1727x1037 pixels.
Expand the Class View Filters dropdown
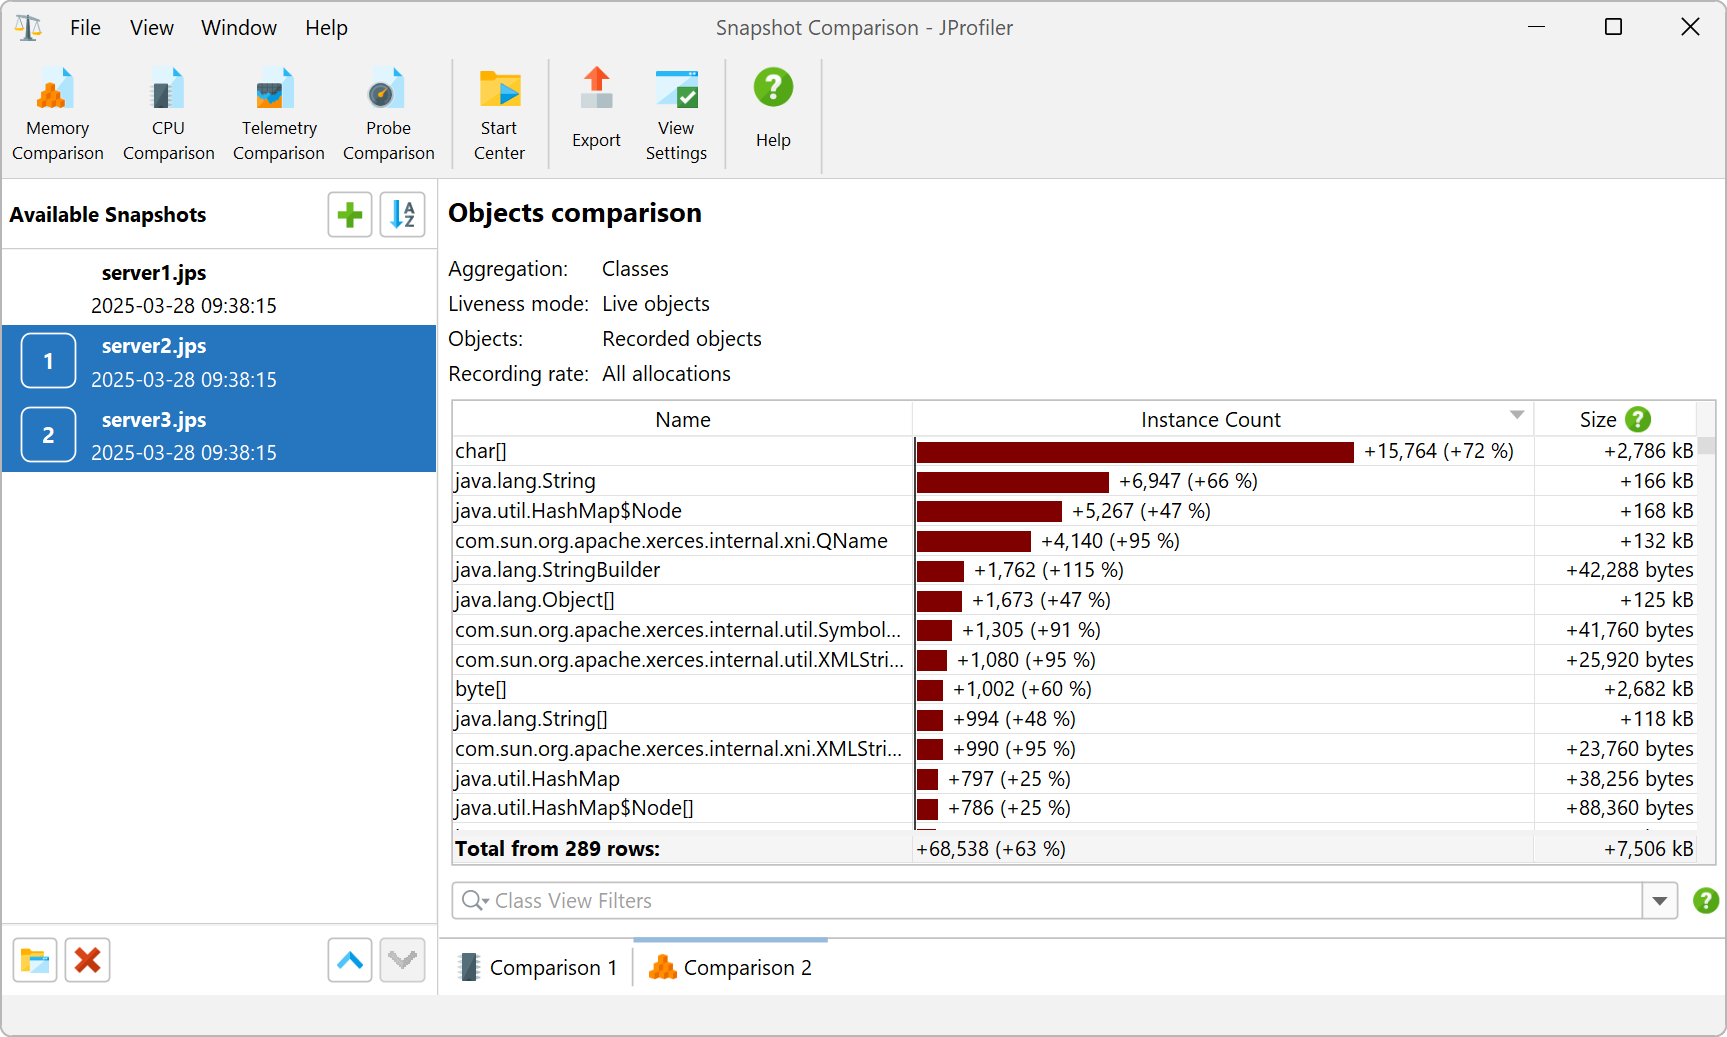point(1660,901)
